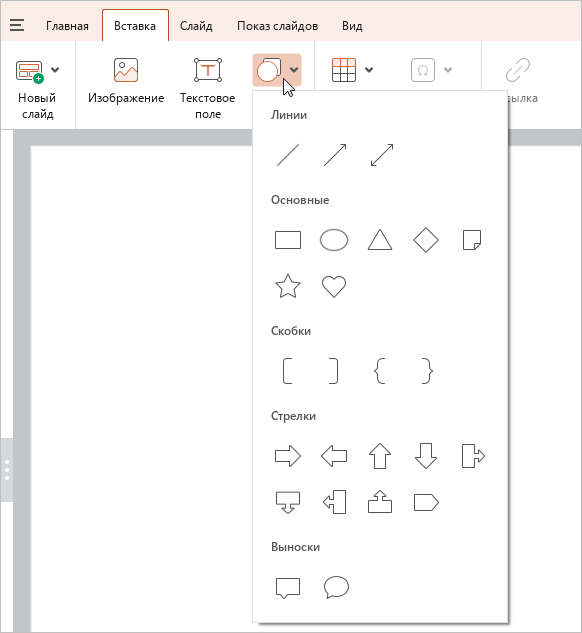
Task: Click the Текстовое поле button
Action: pyautogui.click(x=207, y=89)
